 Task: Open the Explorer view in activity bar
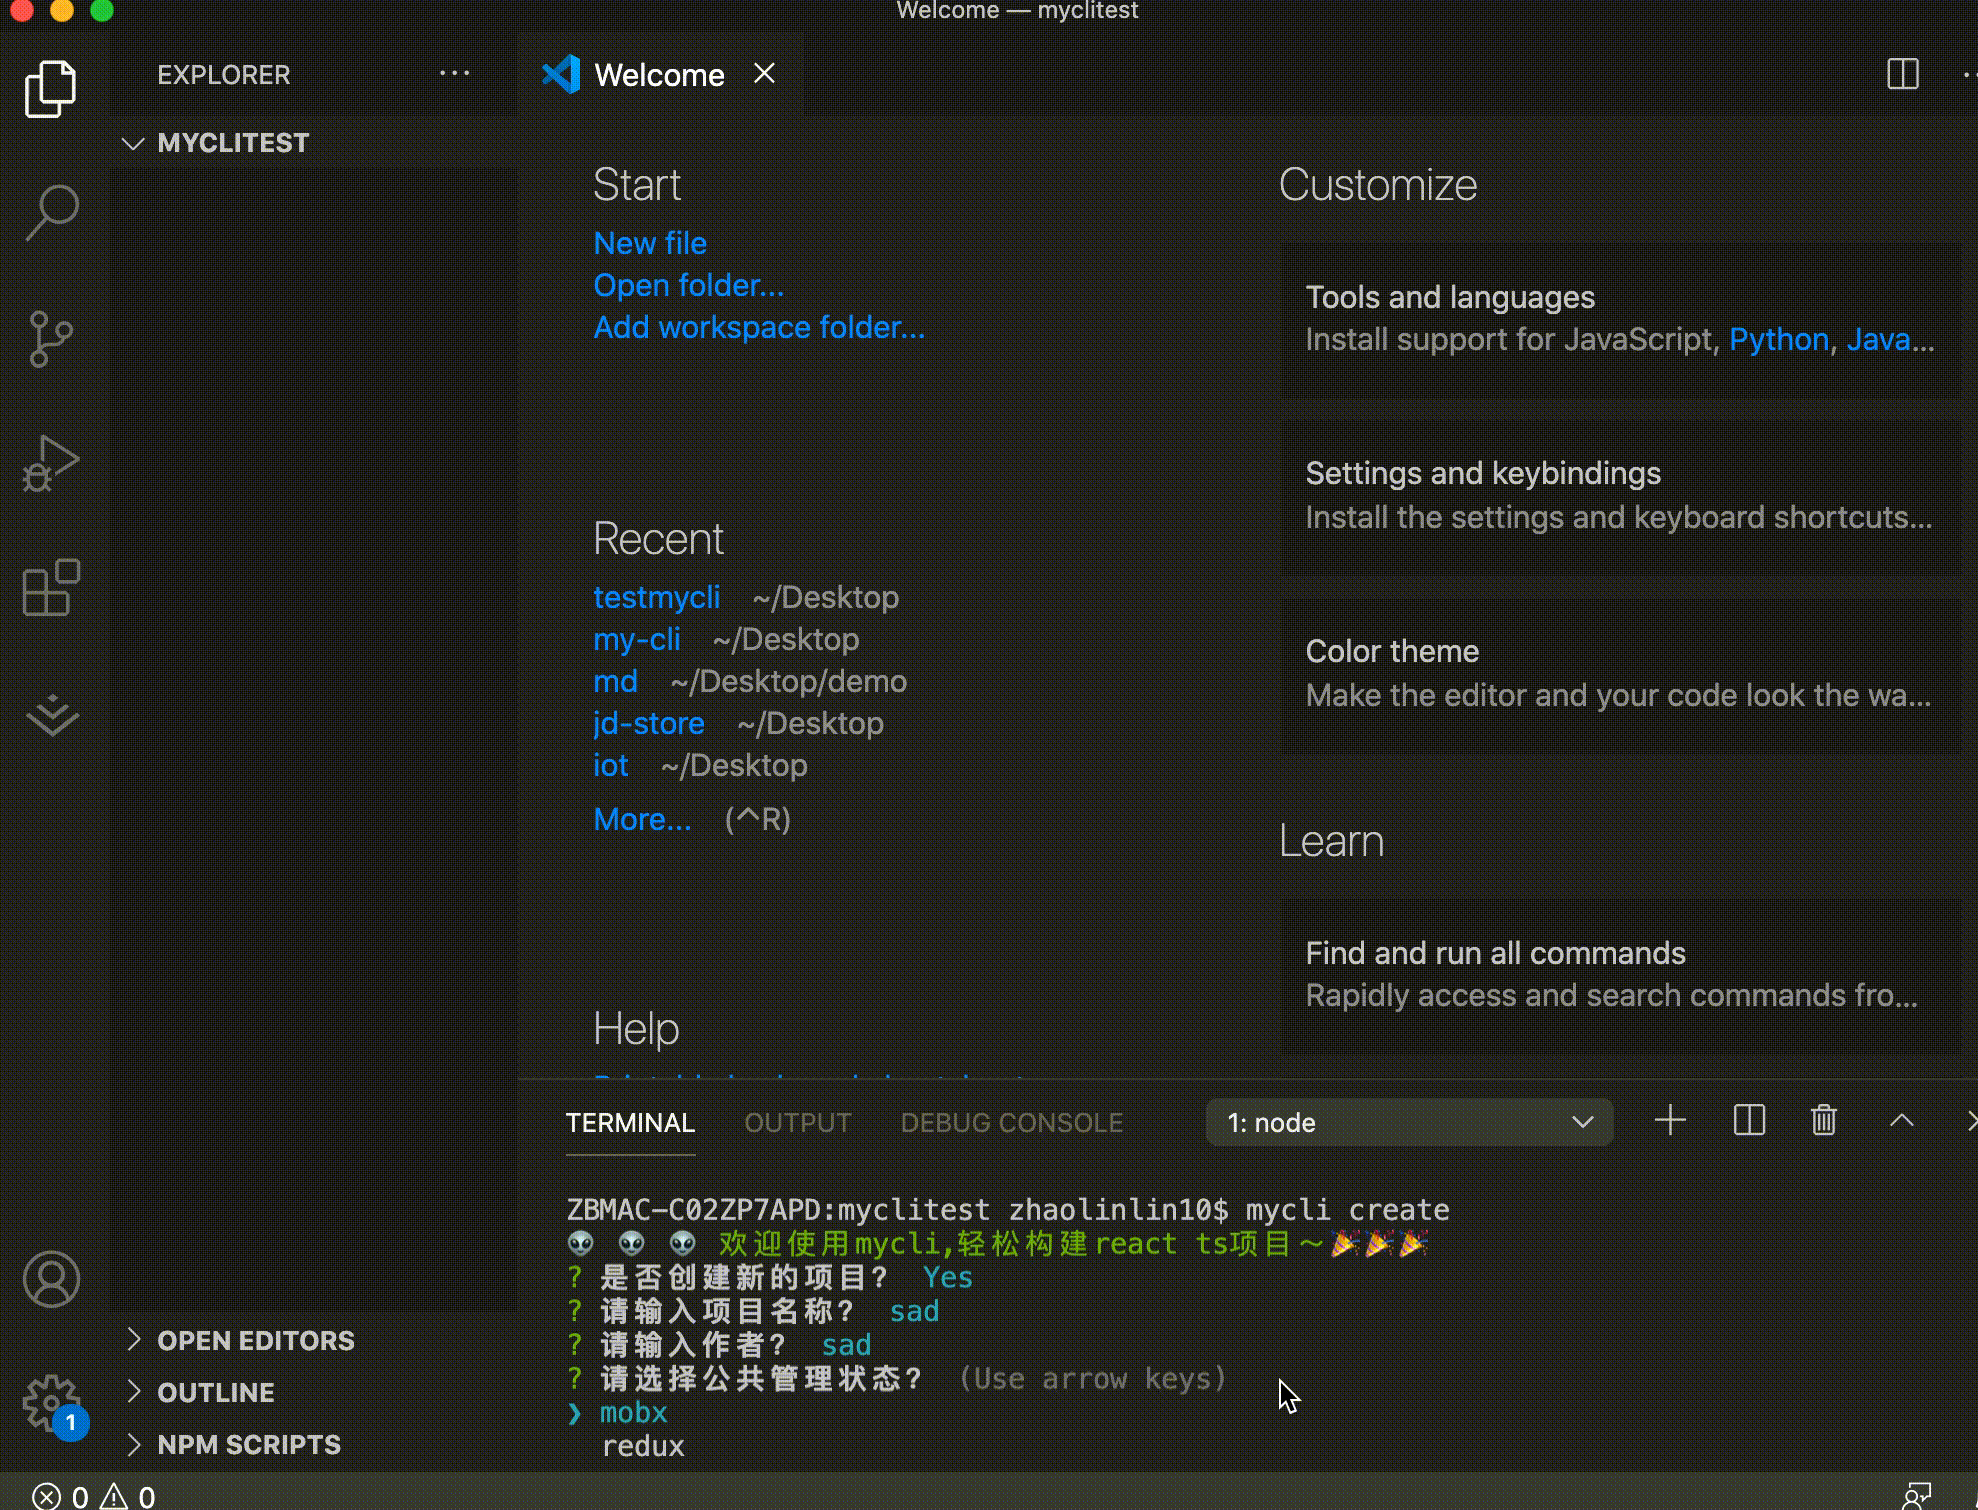(x=50, y=88)
